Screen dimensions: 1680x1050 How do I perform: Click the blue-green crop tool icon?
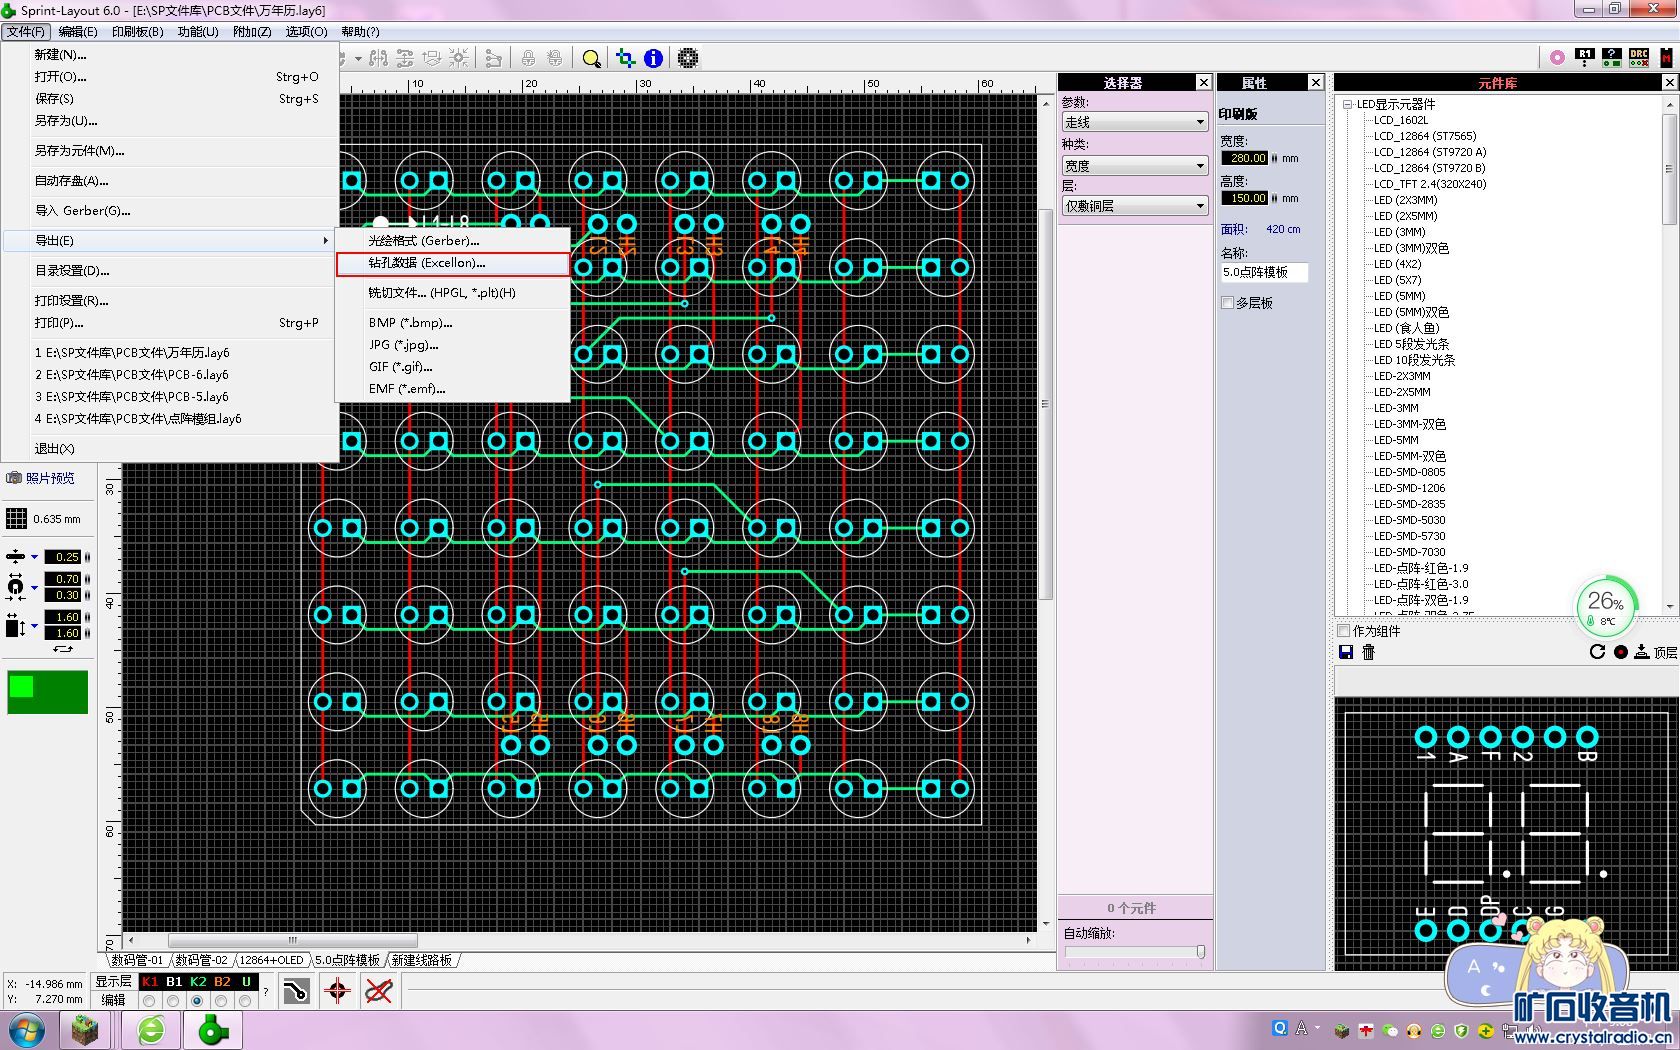coord(626,58)
